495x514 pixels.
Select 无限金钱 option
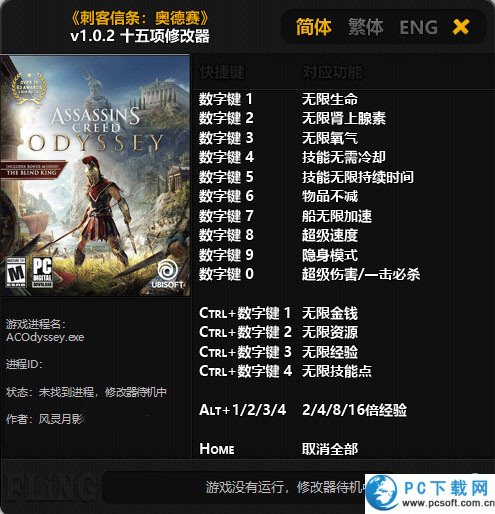(x=330, y=313)
